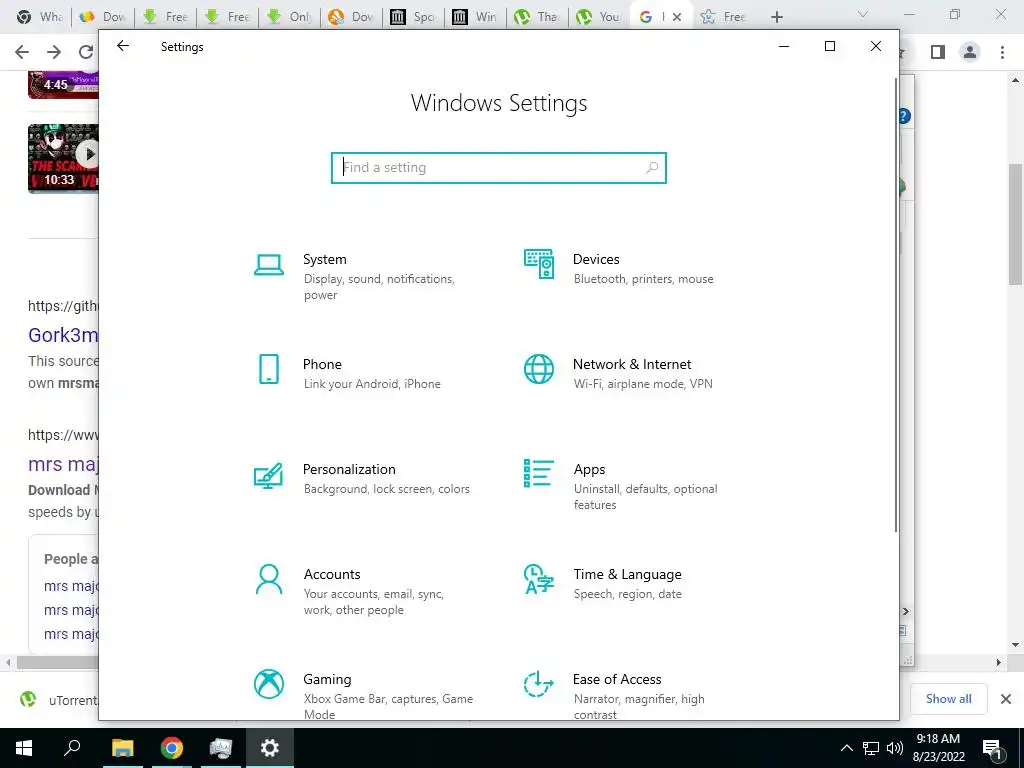
Task: Open Personalization paintbrush icon
Action: (x=268, y=475)
